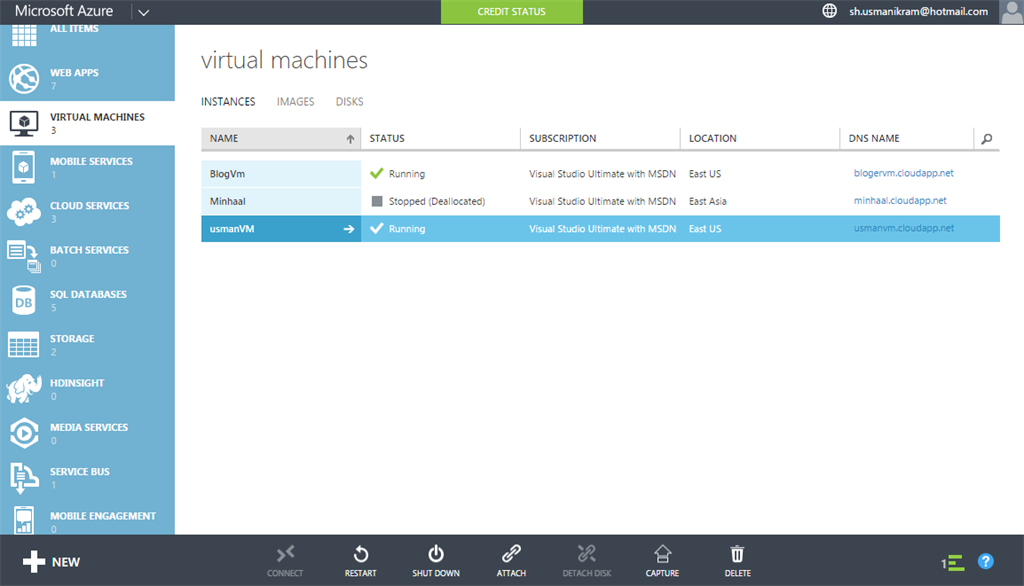This screenshot has width=1024, height=586.
Task: Open the notifications list icon
Action: (953, 562)
